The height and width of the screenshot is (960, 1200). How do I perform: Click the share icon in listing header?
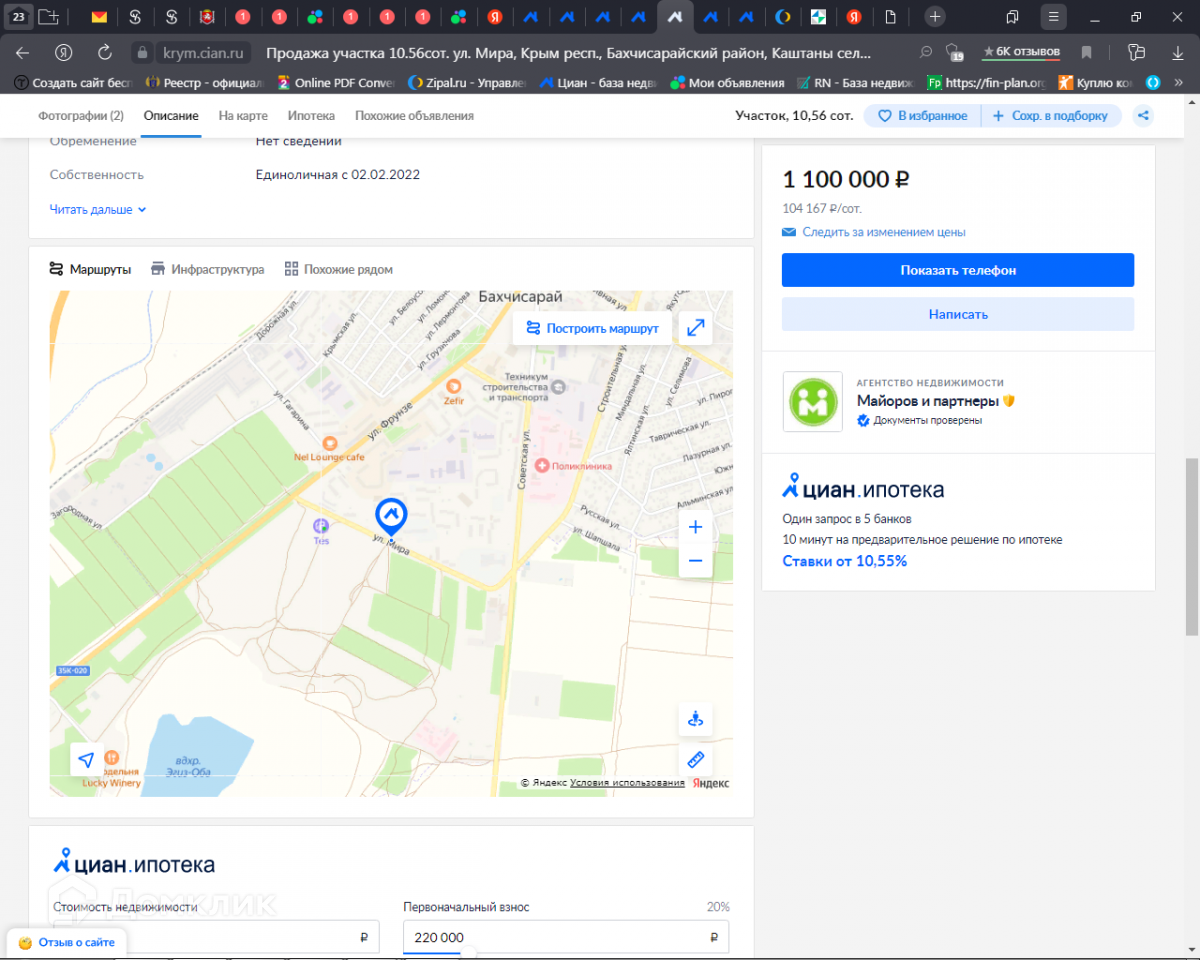point(1143,116)
